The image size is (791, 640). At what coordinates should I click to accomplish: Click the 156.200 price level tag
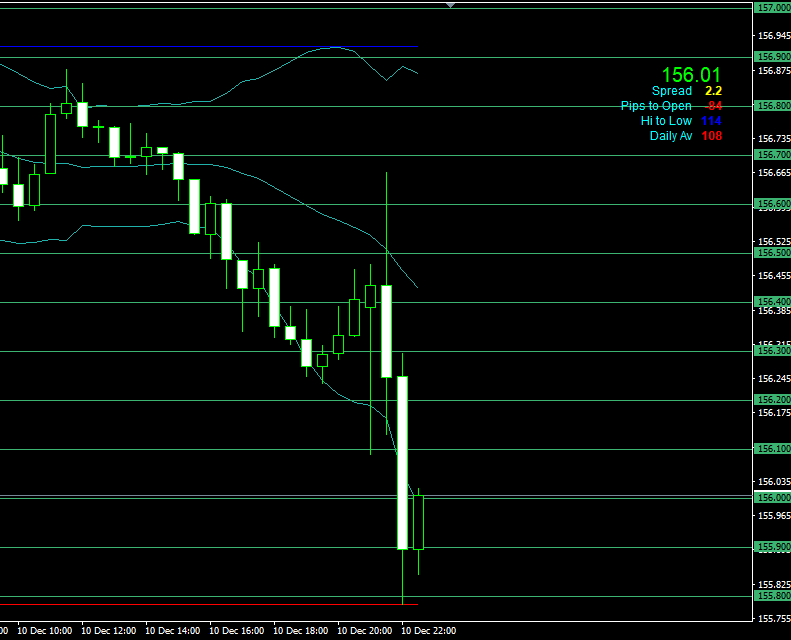click(772, 400)
